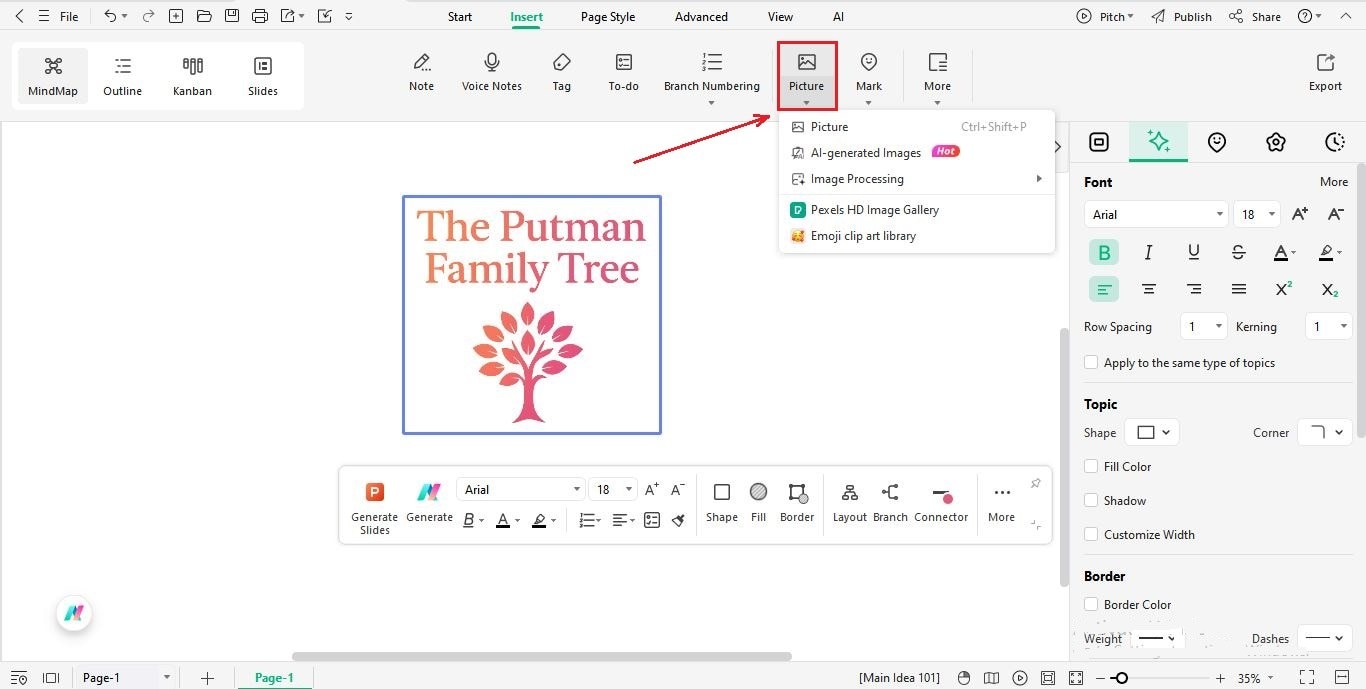Screen dimensions: 1366x689
Task: Enable the Customize Width checkbox
Action: click(1091, 535)
